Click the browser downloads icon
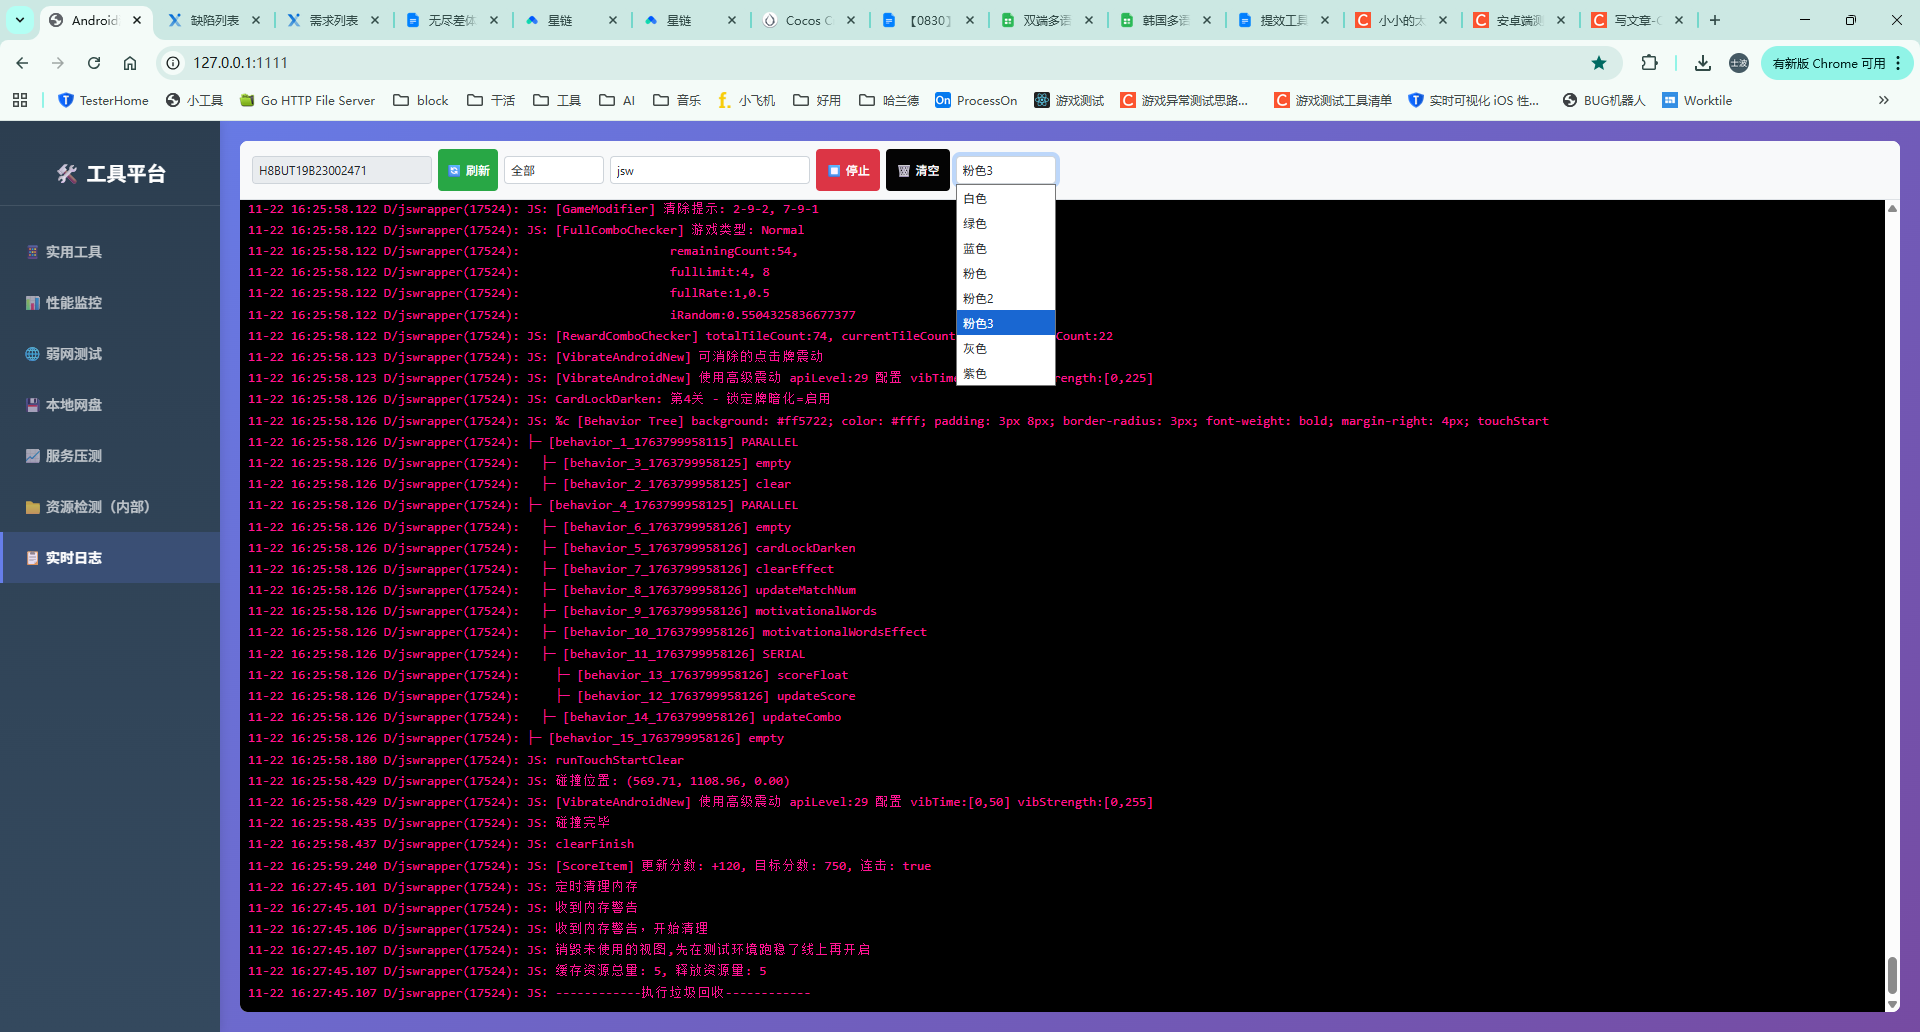Viewport: 1920px width, 1032px height. click(1701, 62)
